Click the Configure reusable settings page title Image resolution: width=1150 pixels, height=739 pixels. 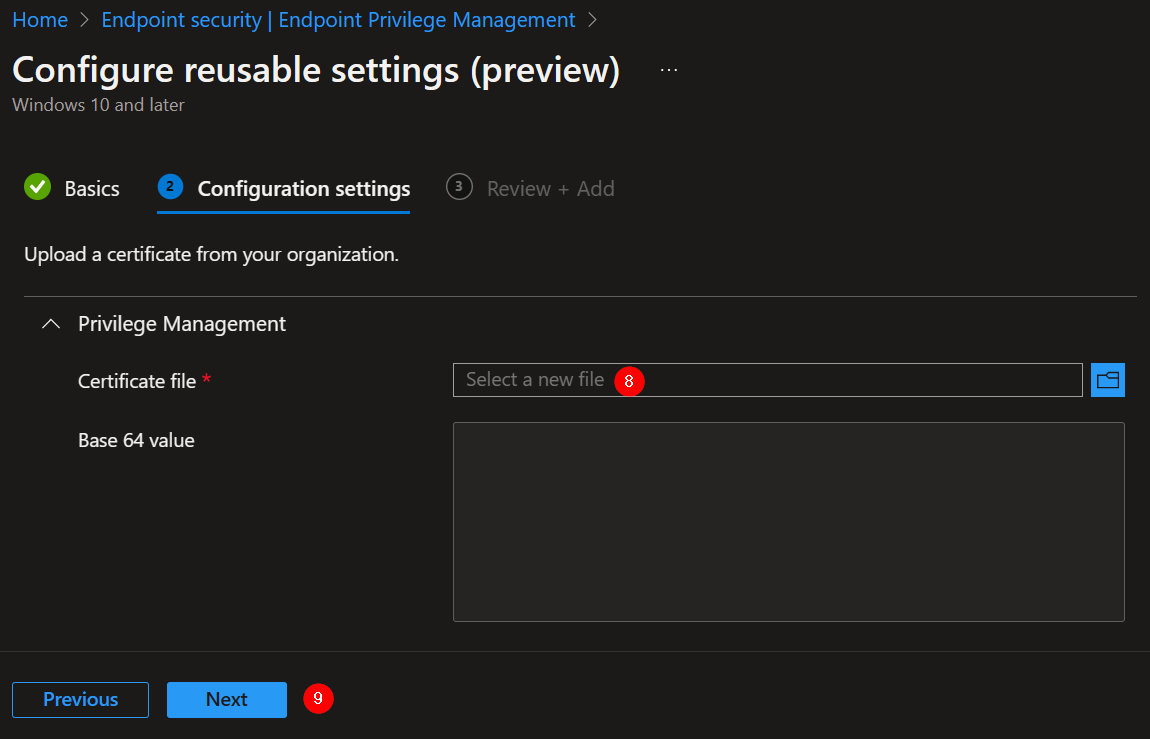tap(315, 70)
